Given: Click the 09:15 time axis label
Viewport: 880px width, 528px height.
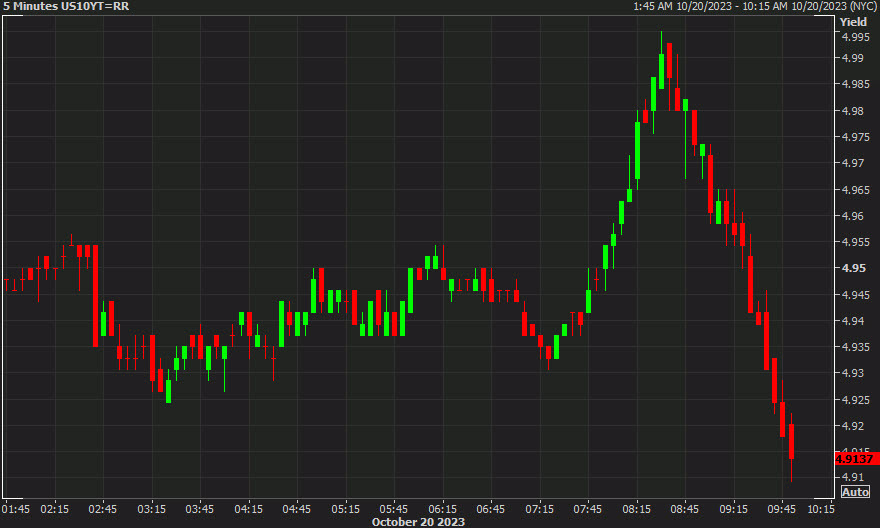Looking at the screenshot, I should coord(734,509).
